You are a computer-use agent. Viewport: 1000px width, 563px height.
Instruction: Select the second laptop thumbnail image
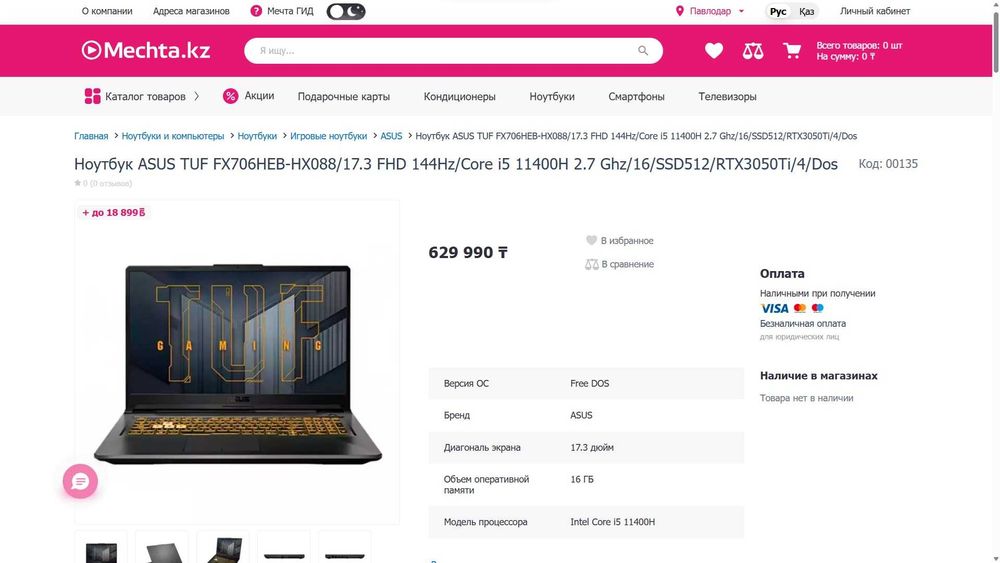[162, 548]
